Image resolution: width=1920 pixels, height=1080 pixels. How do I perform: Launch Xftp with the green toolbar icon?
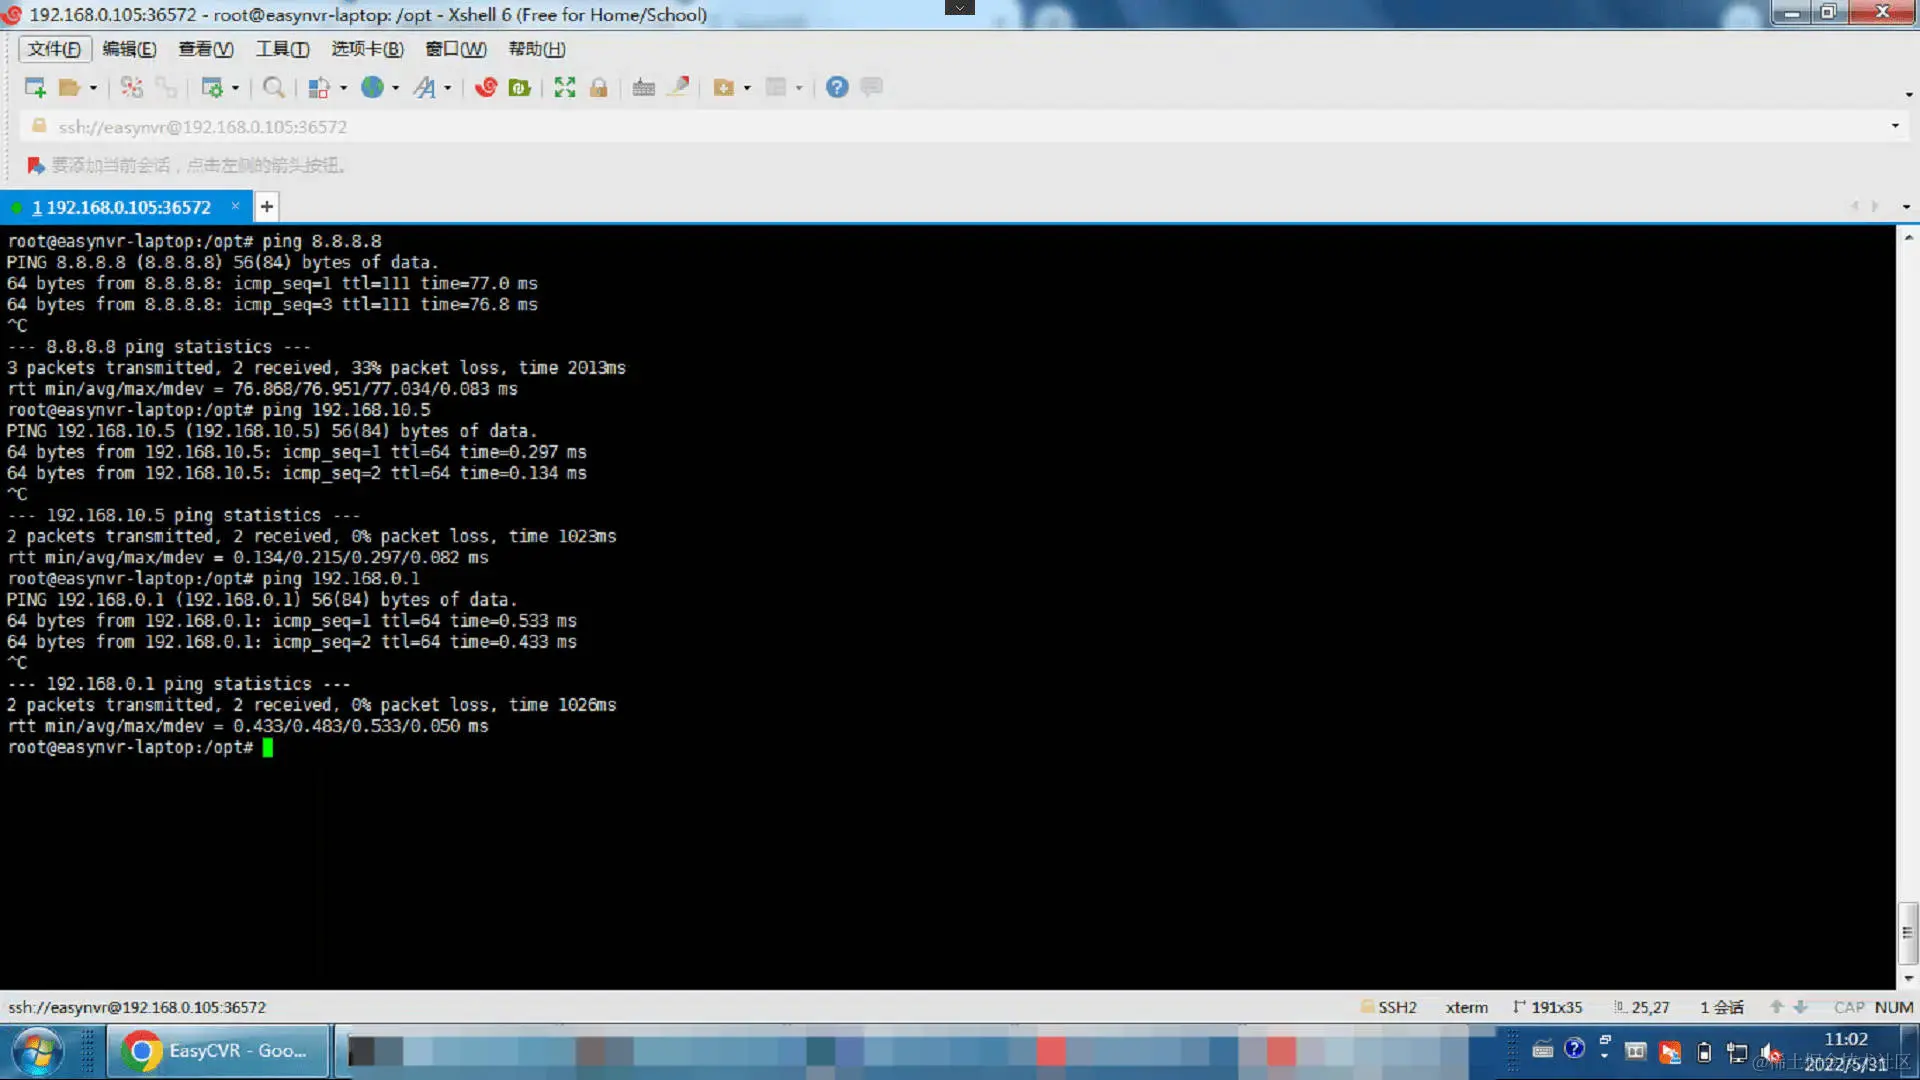pyautogui.click(x=519, y=88)
